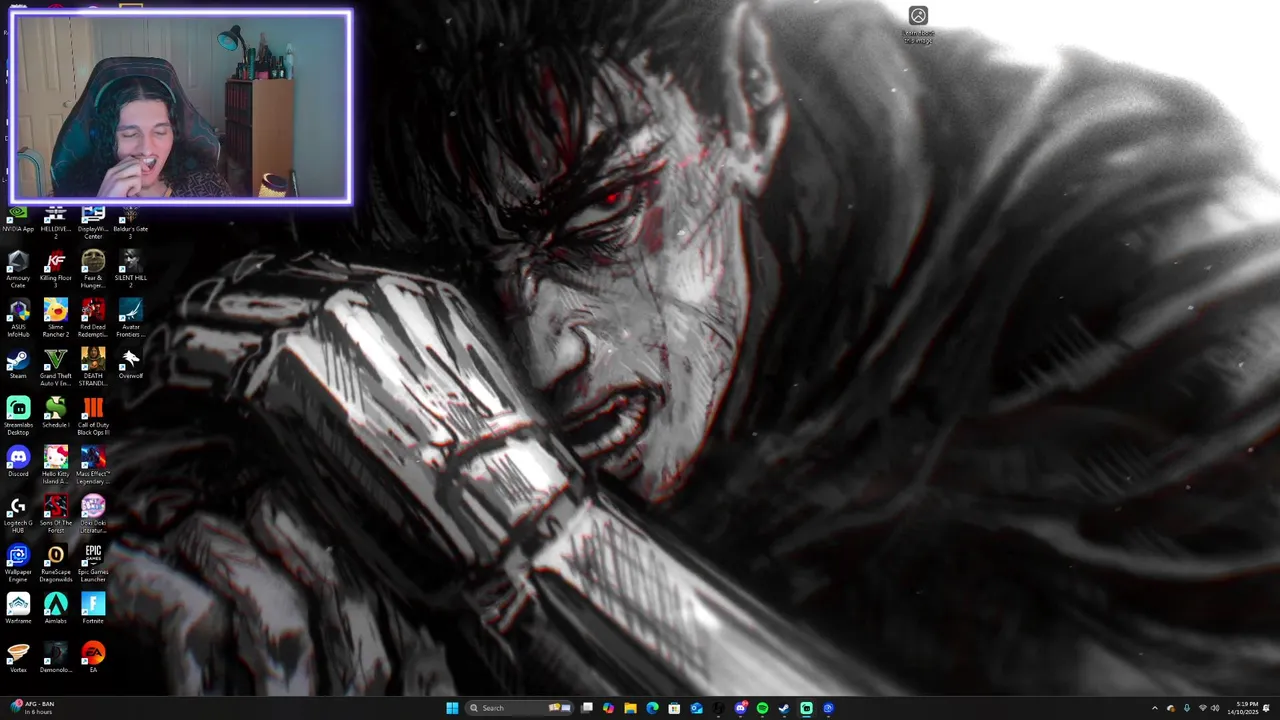Screen dimensions: 1280x720
Task: Select the Killing Floor 3 icon
Action: point(55,270)
